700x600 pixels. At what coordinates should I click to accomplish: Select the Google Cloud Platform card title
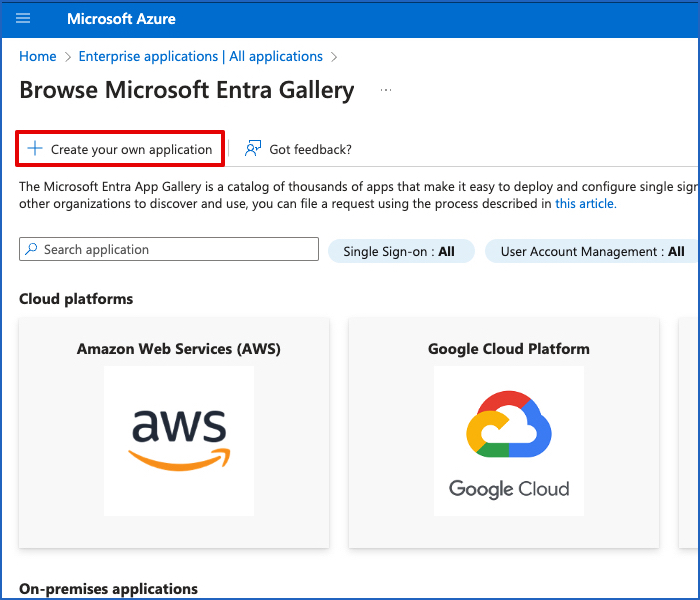coord(508,349)
